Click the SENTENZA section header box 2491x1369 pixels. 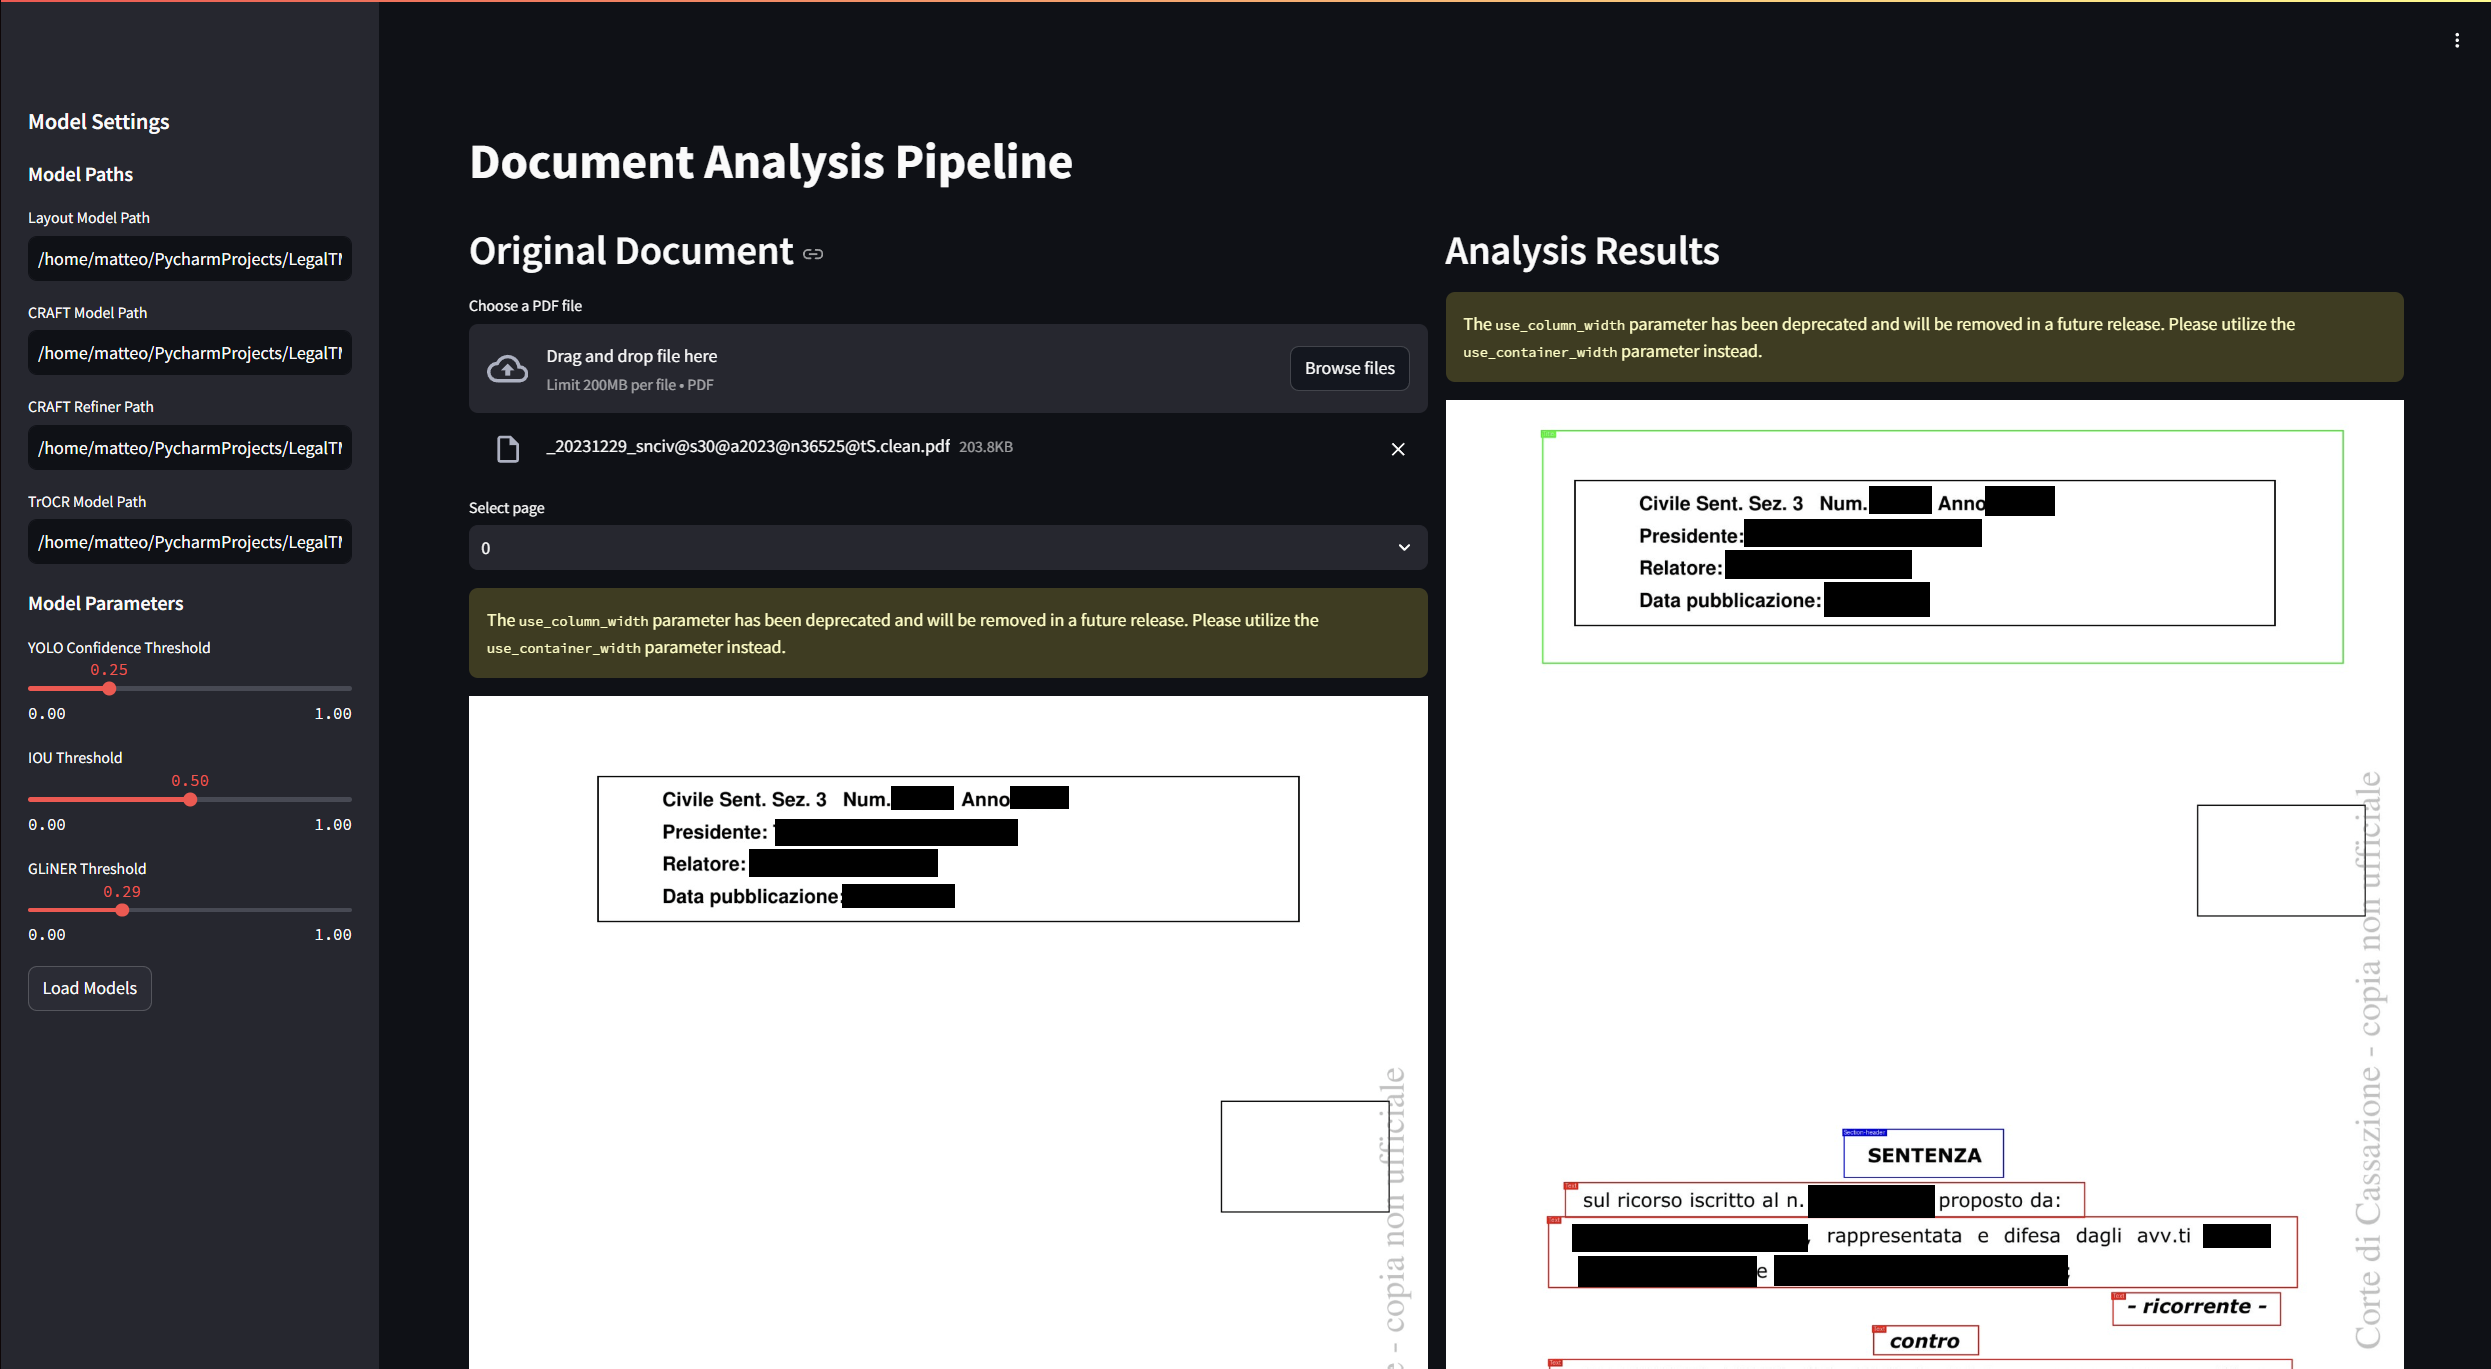1923,1155
